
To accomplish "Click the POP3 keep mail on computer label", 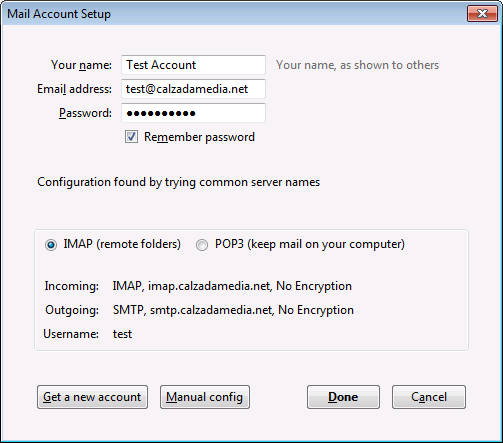I will pos(310,244).
